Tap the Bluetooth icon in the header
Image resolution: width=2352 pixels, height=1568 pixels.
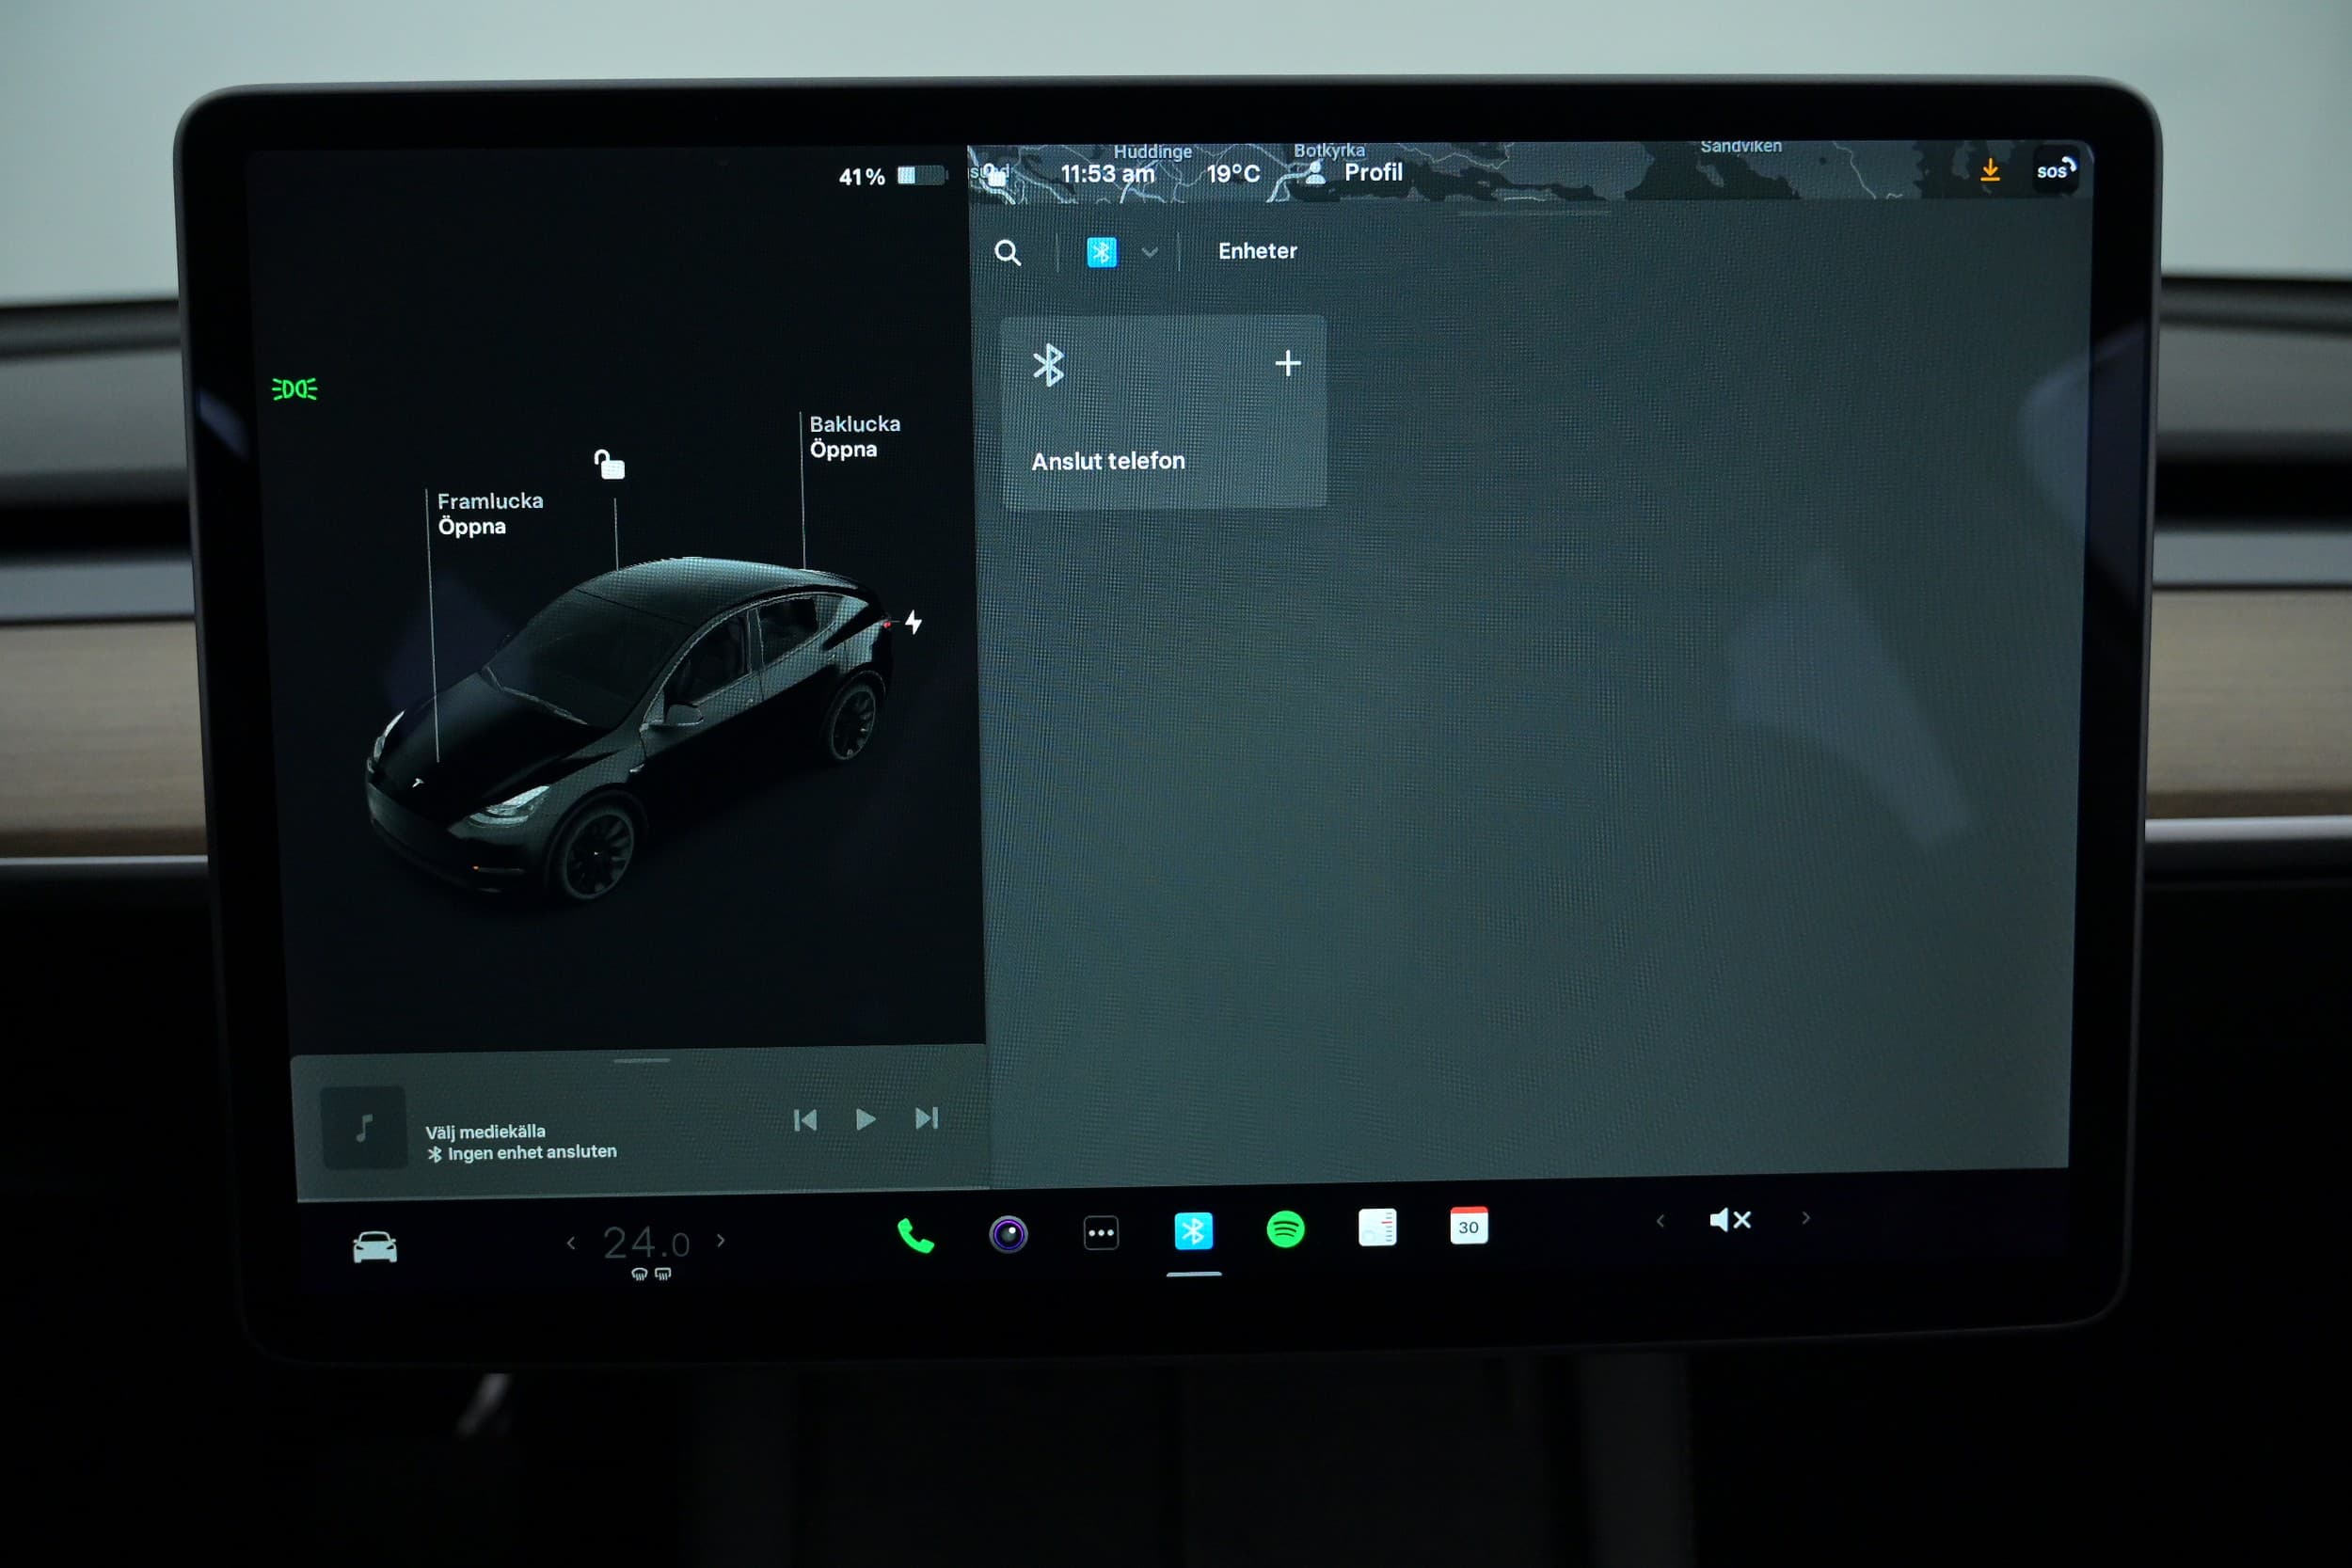(1102, 252)
